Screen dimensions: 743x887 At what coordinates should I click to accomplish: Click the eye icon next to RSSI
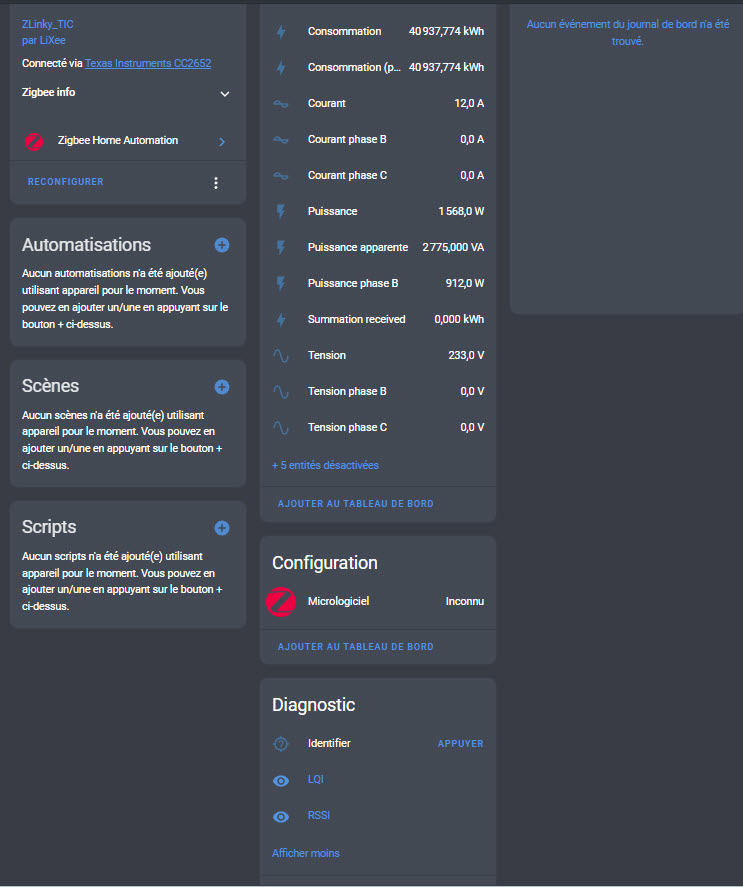tap(281, 816)
